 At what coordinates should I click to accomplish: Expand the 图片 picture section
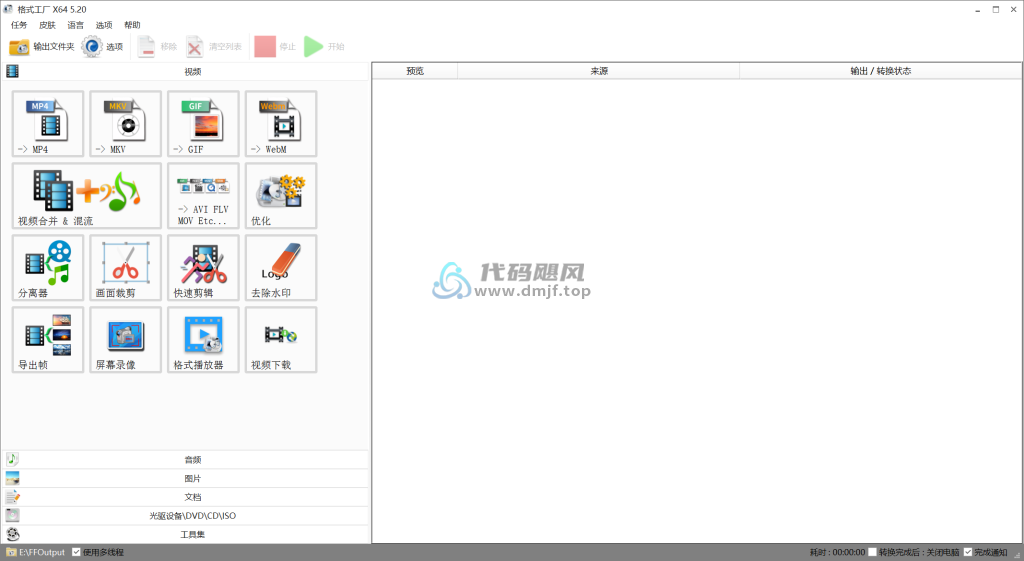185,478
